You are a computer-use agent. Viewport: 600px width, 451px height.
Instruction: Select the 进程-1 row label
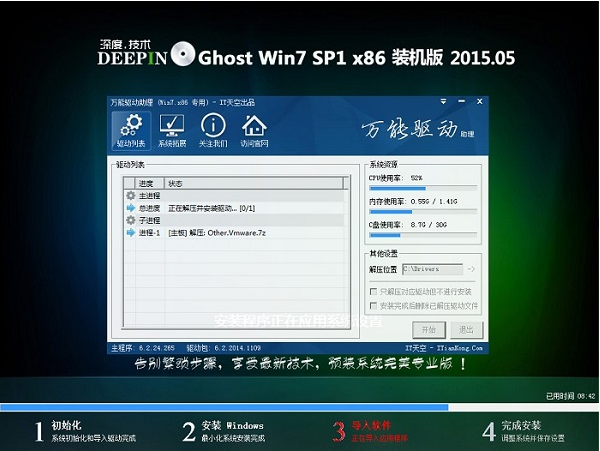coord(149,233)
